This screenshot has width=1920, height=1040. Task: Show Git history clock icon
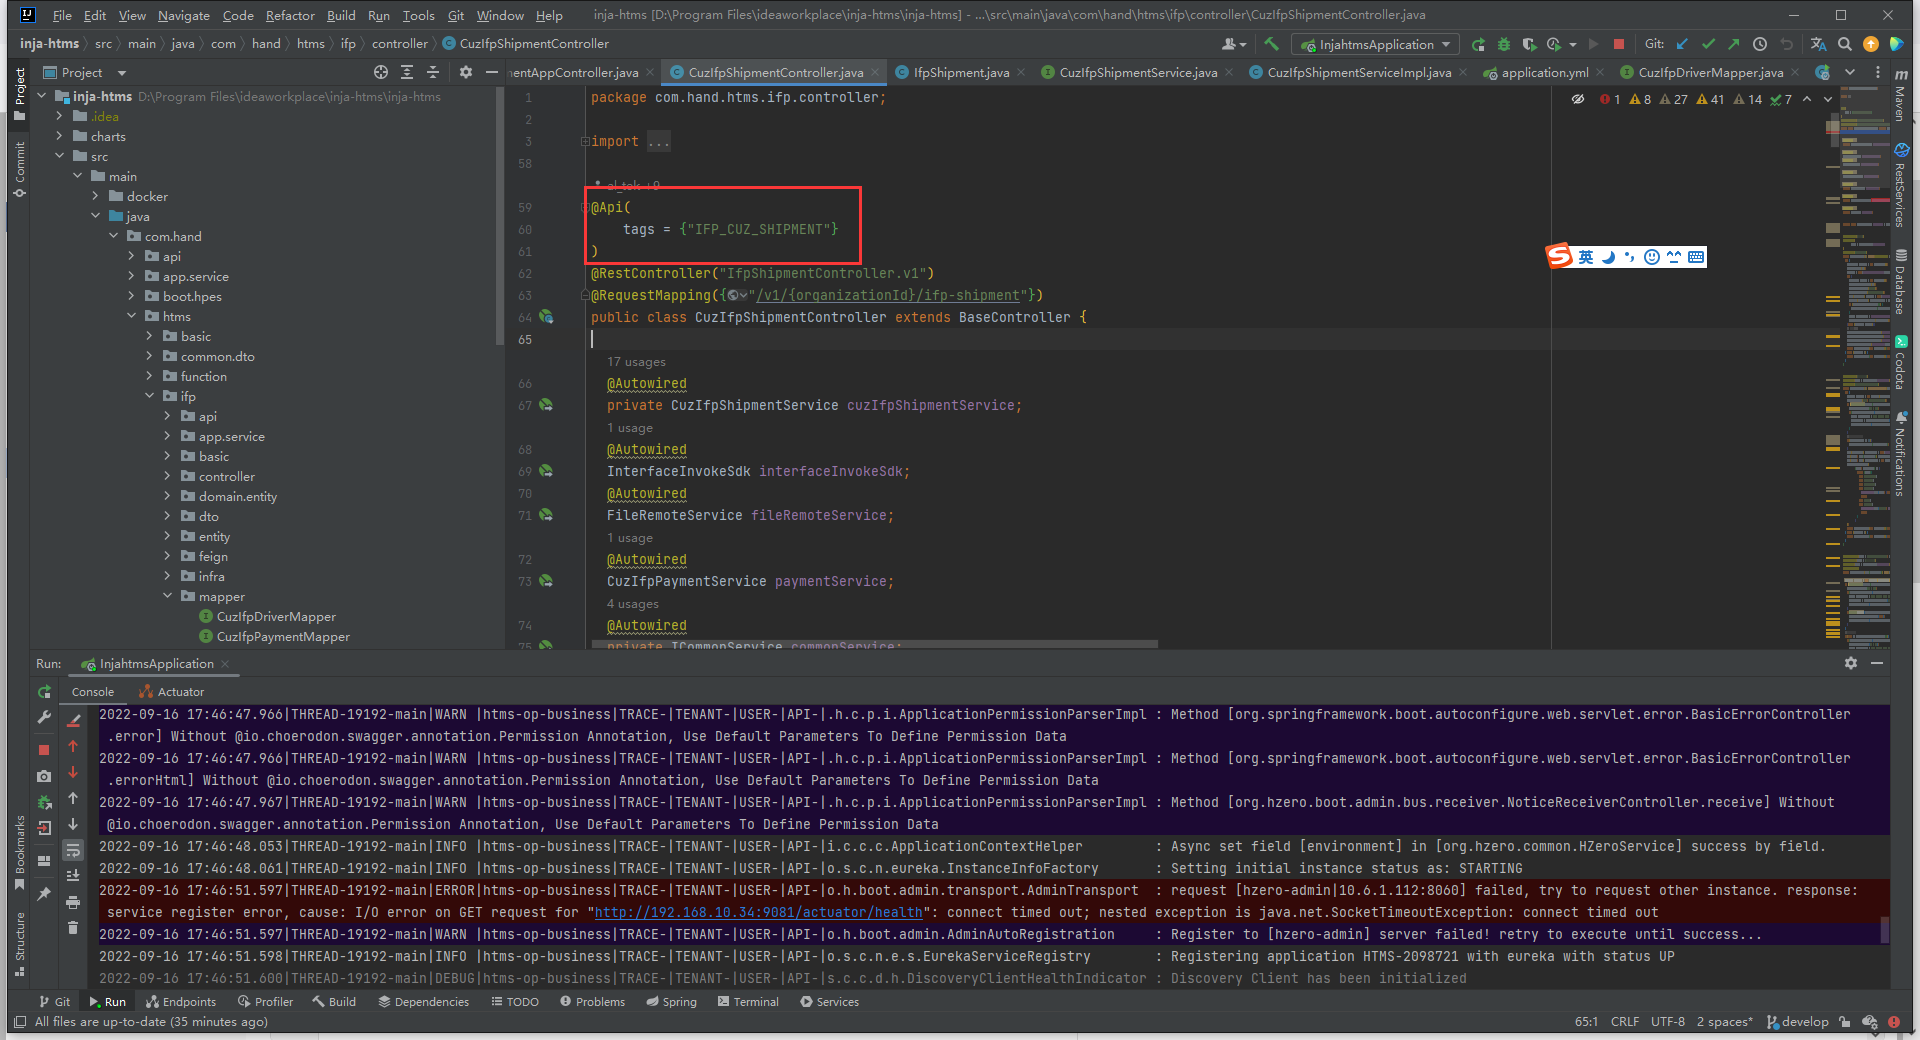point(1760,44)
